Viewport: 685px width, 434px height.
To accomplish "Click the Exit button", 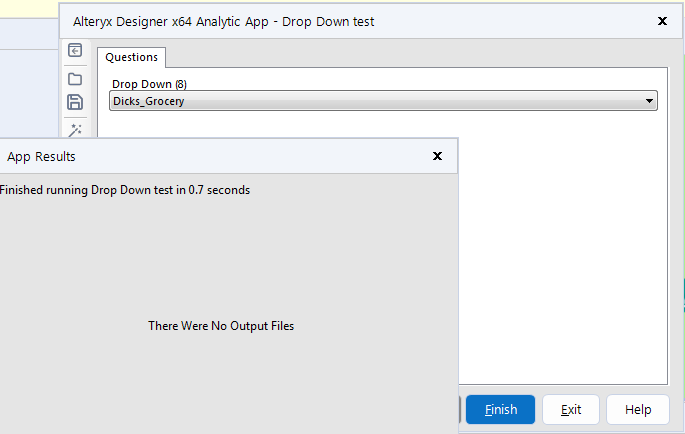I will pyautogui.click(x=571, y=409).
